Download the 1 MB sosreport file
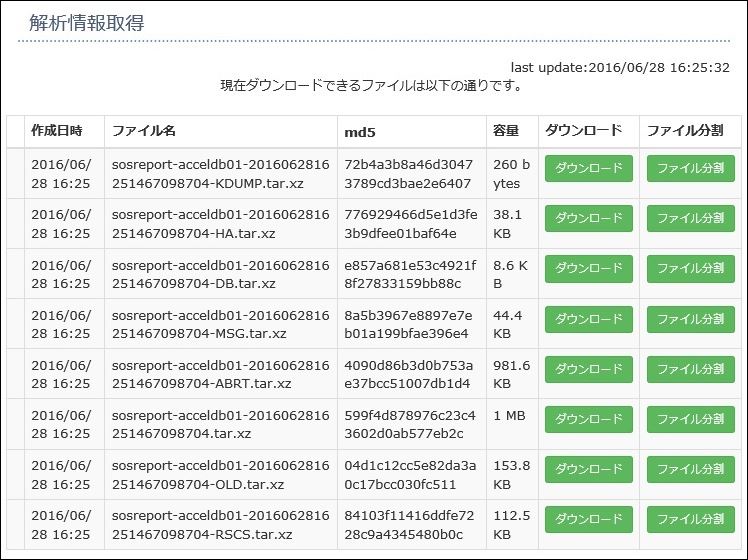Screen dimensions: 748x560 point(589,419)
